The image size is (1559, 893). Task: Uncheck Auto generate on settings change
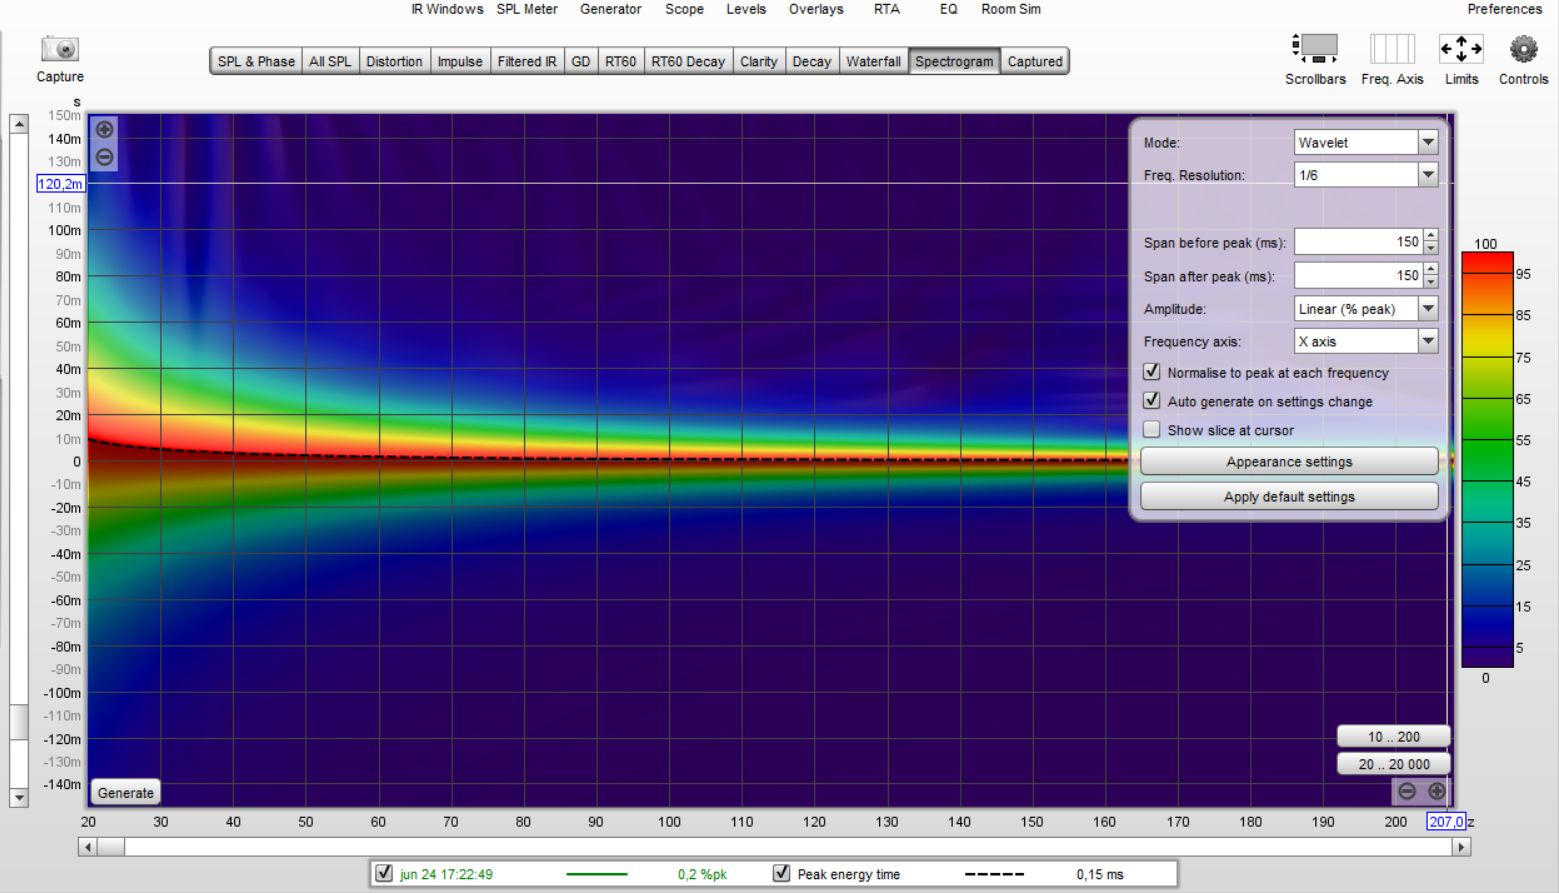point(1152,401)
